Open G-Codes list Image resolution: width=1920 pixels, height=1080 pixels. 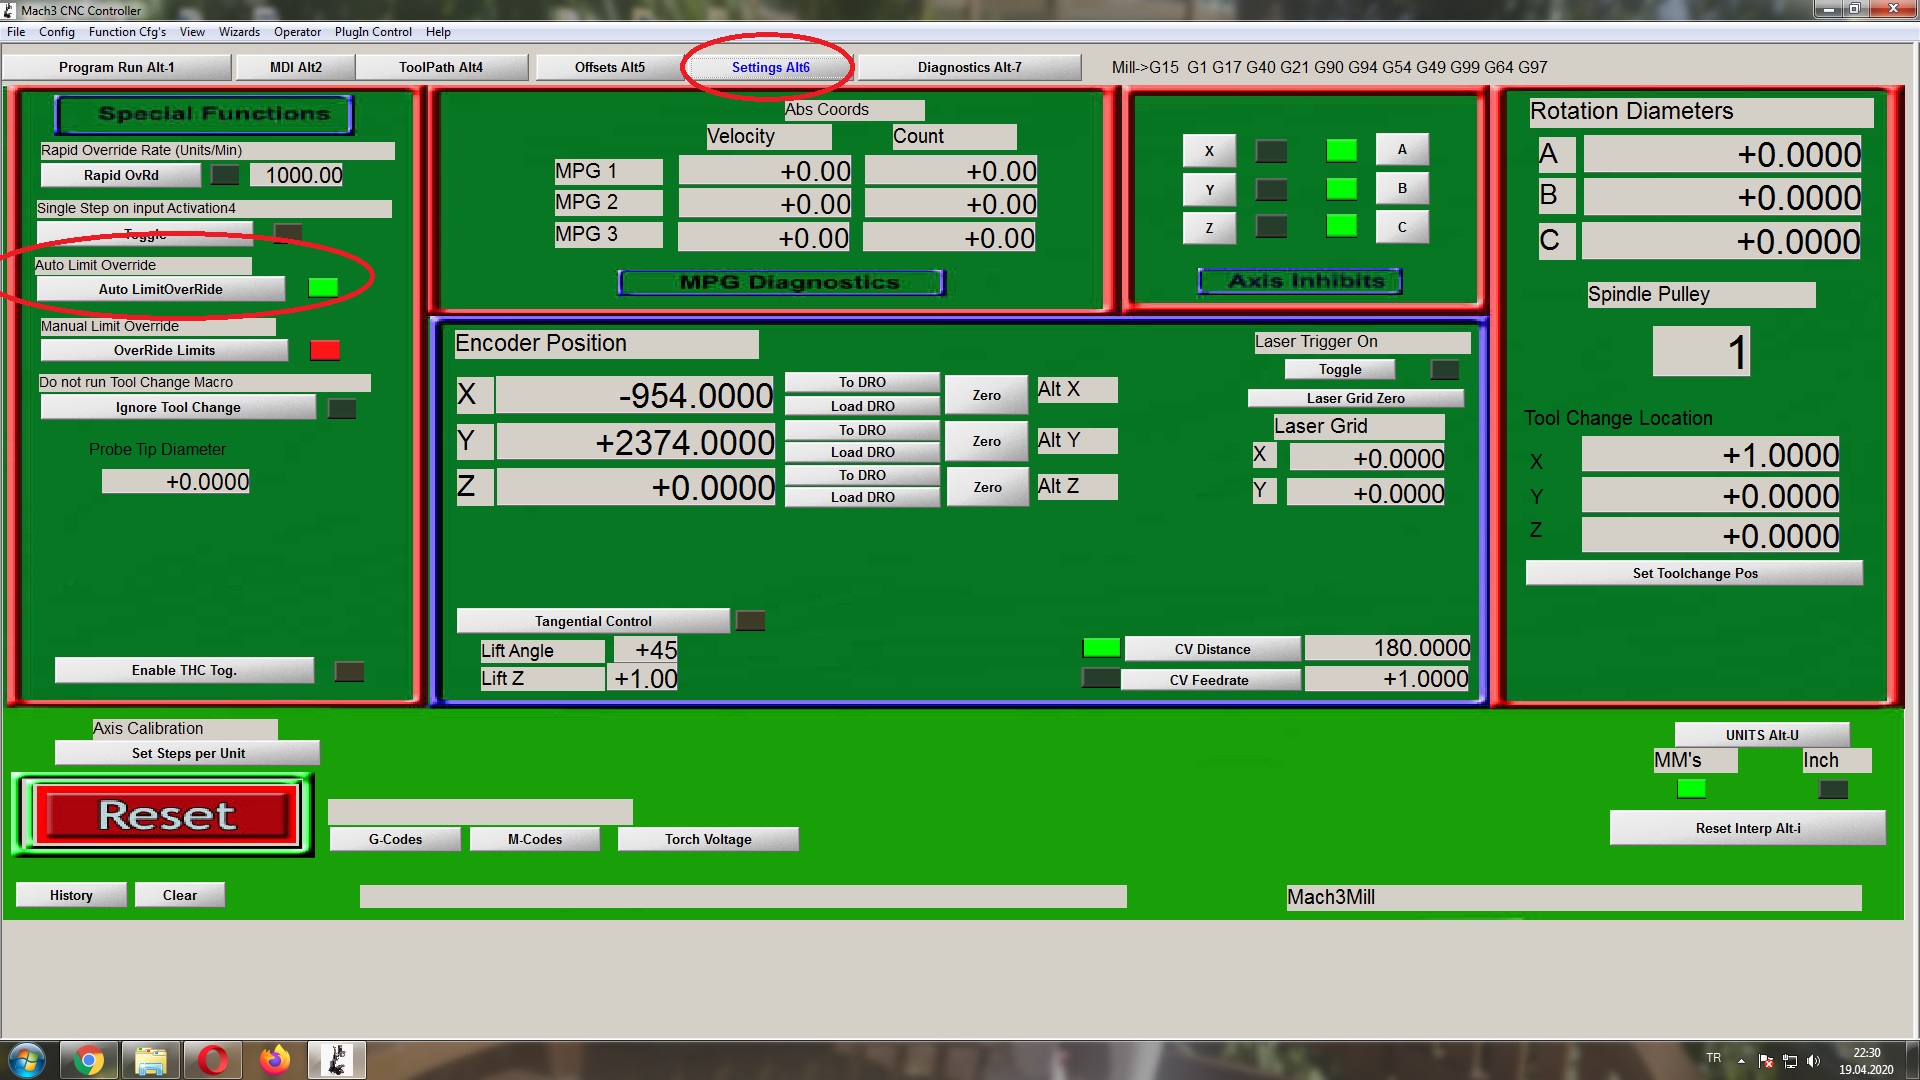(x=395, y=839)
